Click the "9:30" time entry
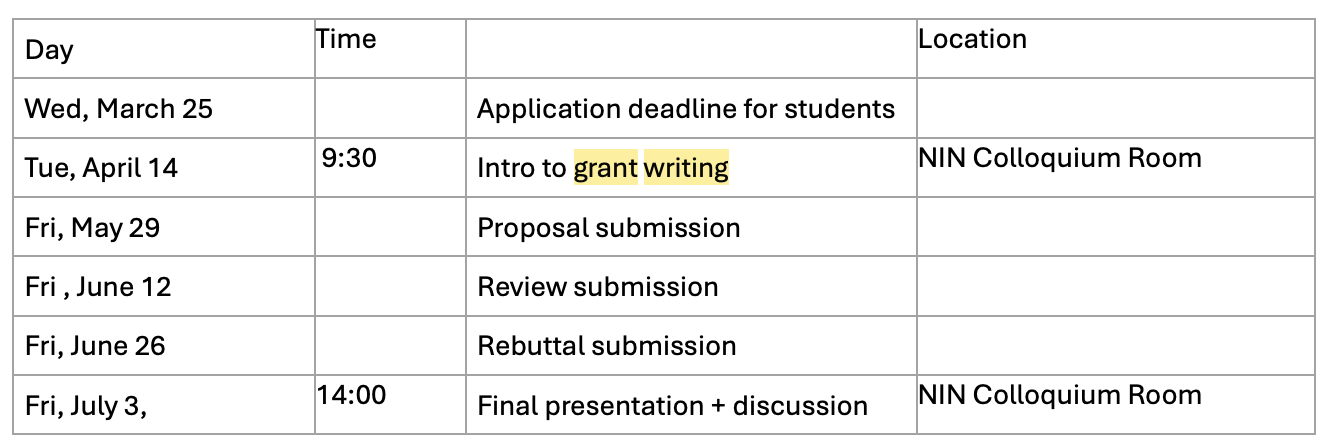The image size is (1338, 444). coord(349,158)
